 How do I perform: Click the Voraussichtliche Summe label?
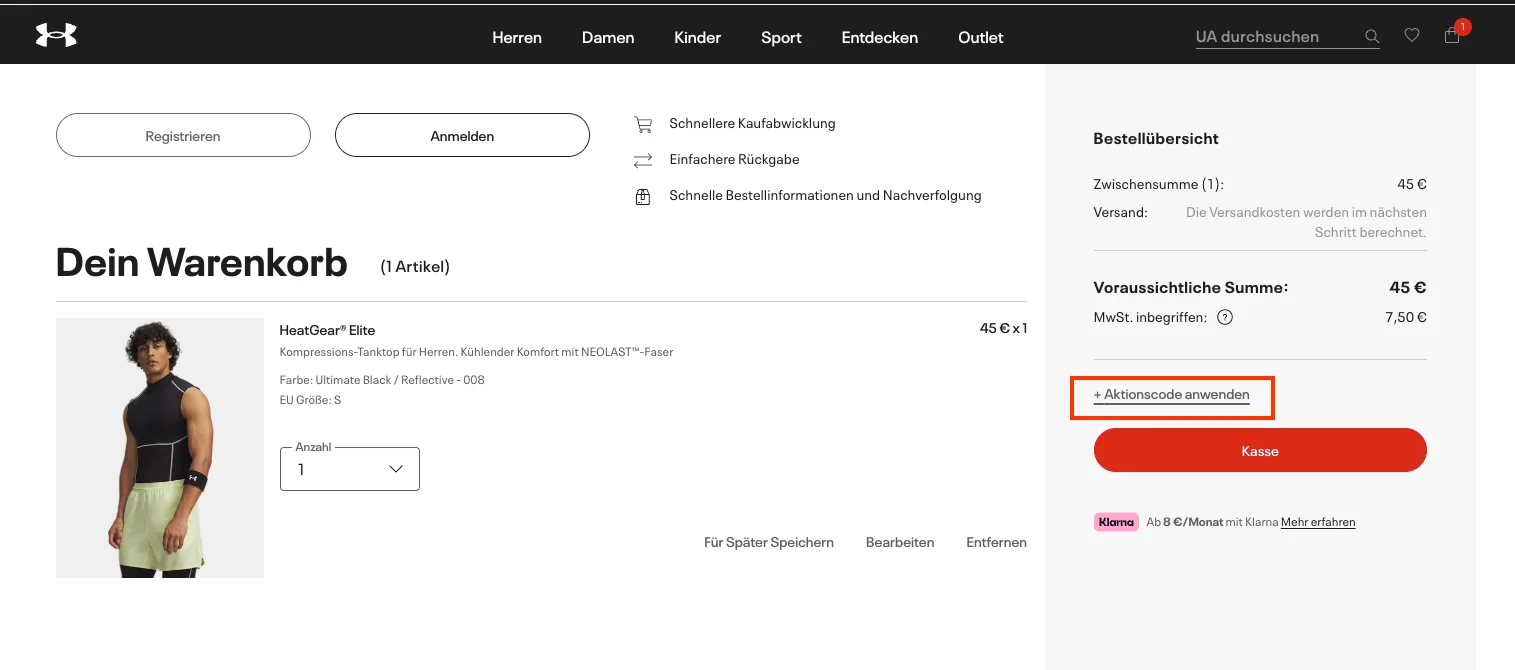[x=1191, y=288]
